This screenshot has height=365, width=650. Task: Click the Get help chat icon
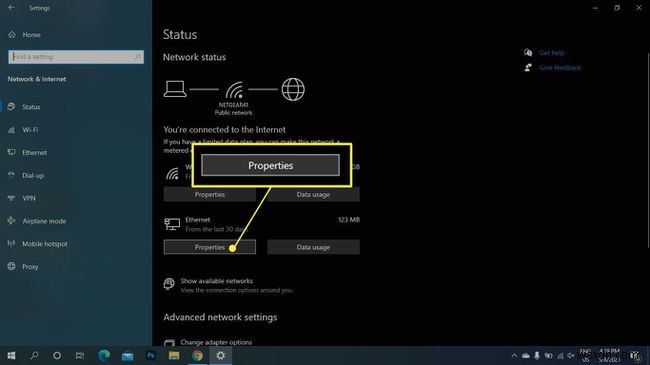[528, 52]
